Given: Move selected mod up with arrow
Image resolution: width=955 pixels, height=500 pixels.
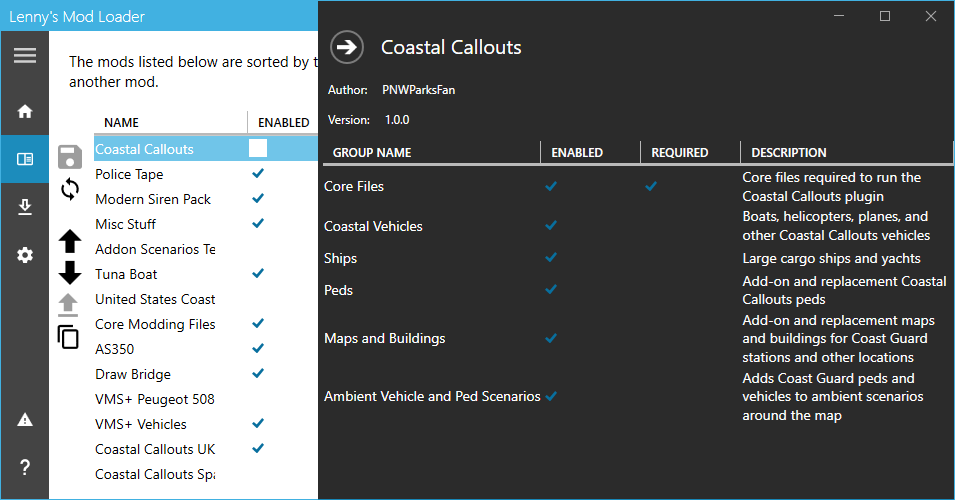Looking at the screenshot, I should (69, 240).
